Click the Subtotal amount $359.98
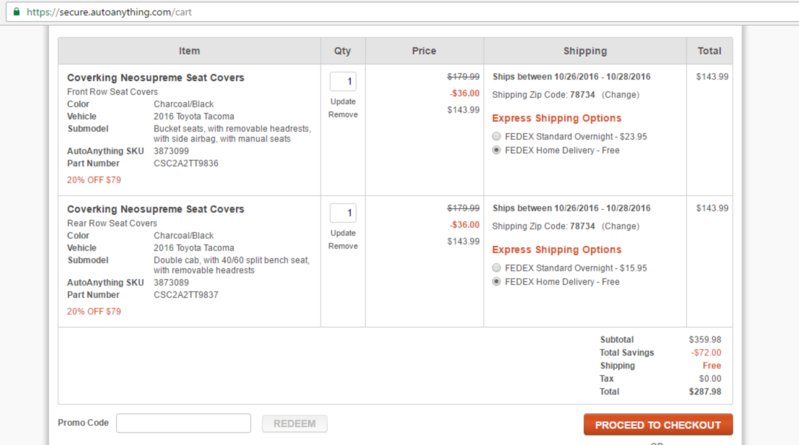Screen dimensions: 799x445 705,339
